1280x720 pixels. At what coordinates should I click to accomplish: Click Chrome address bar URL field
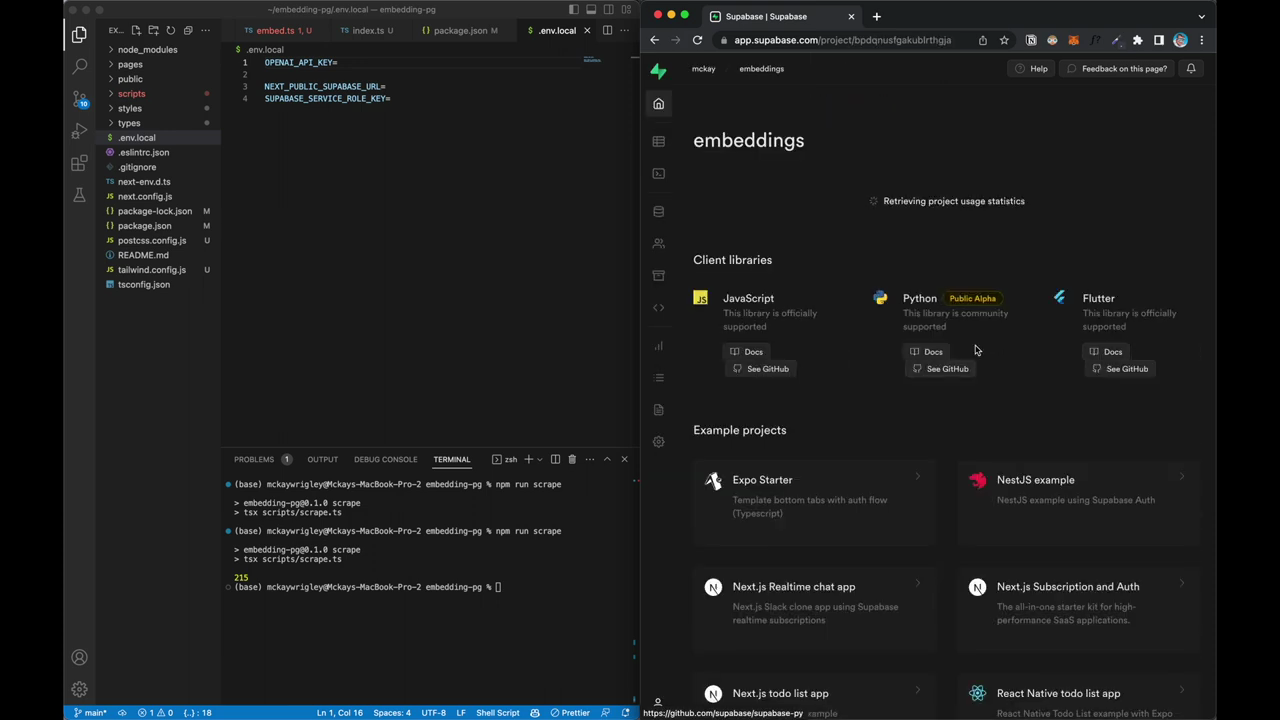[842, 40]
